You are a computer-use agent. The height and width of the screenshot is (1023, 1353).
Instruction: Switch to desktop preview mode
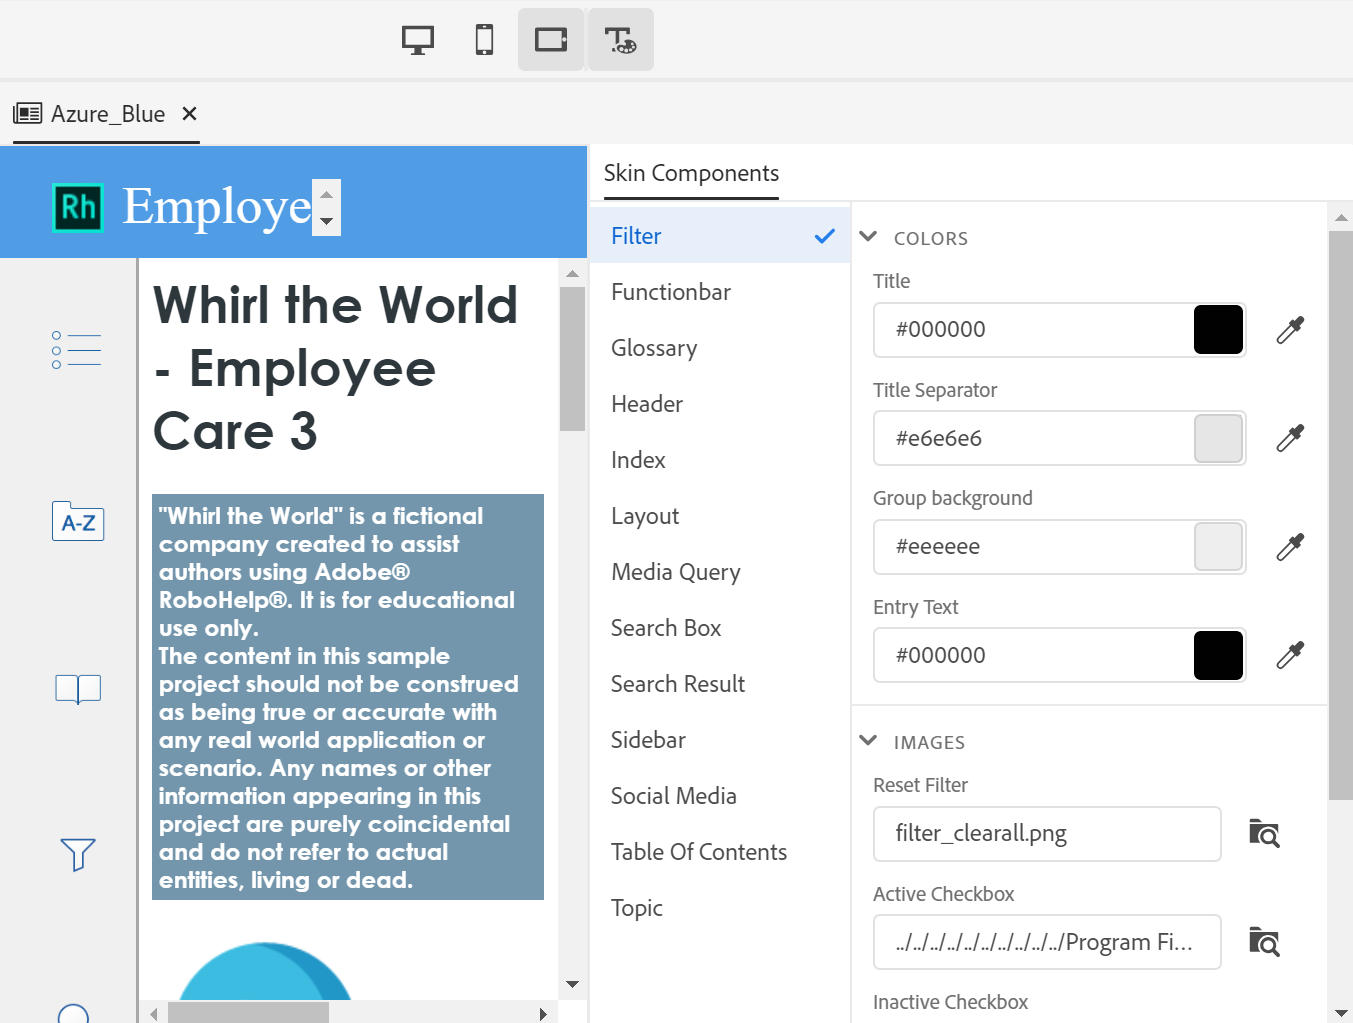(417, 40)
